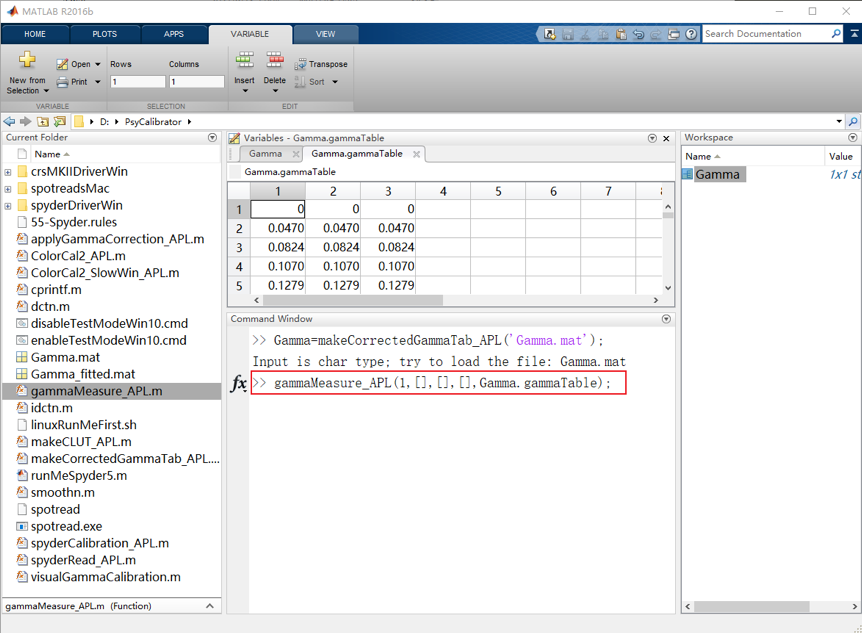Click the Open variable icon

[x=62, y=64]
